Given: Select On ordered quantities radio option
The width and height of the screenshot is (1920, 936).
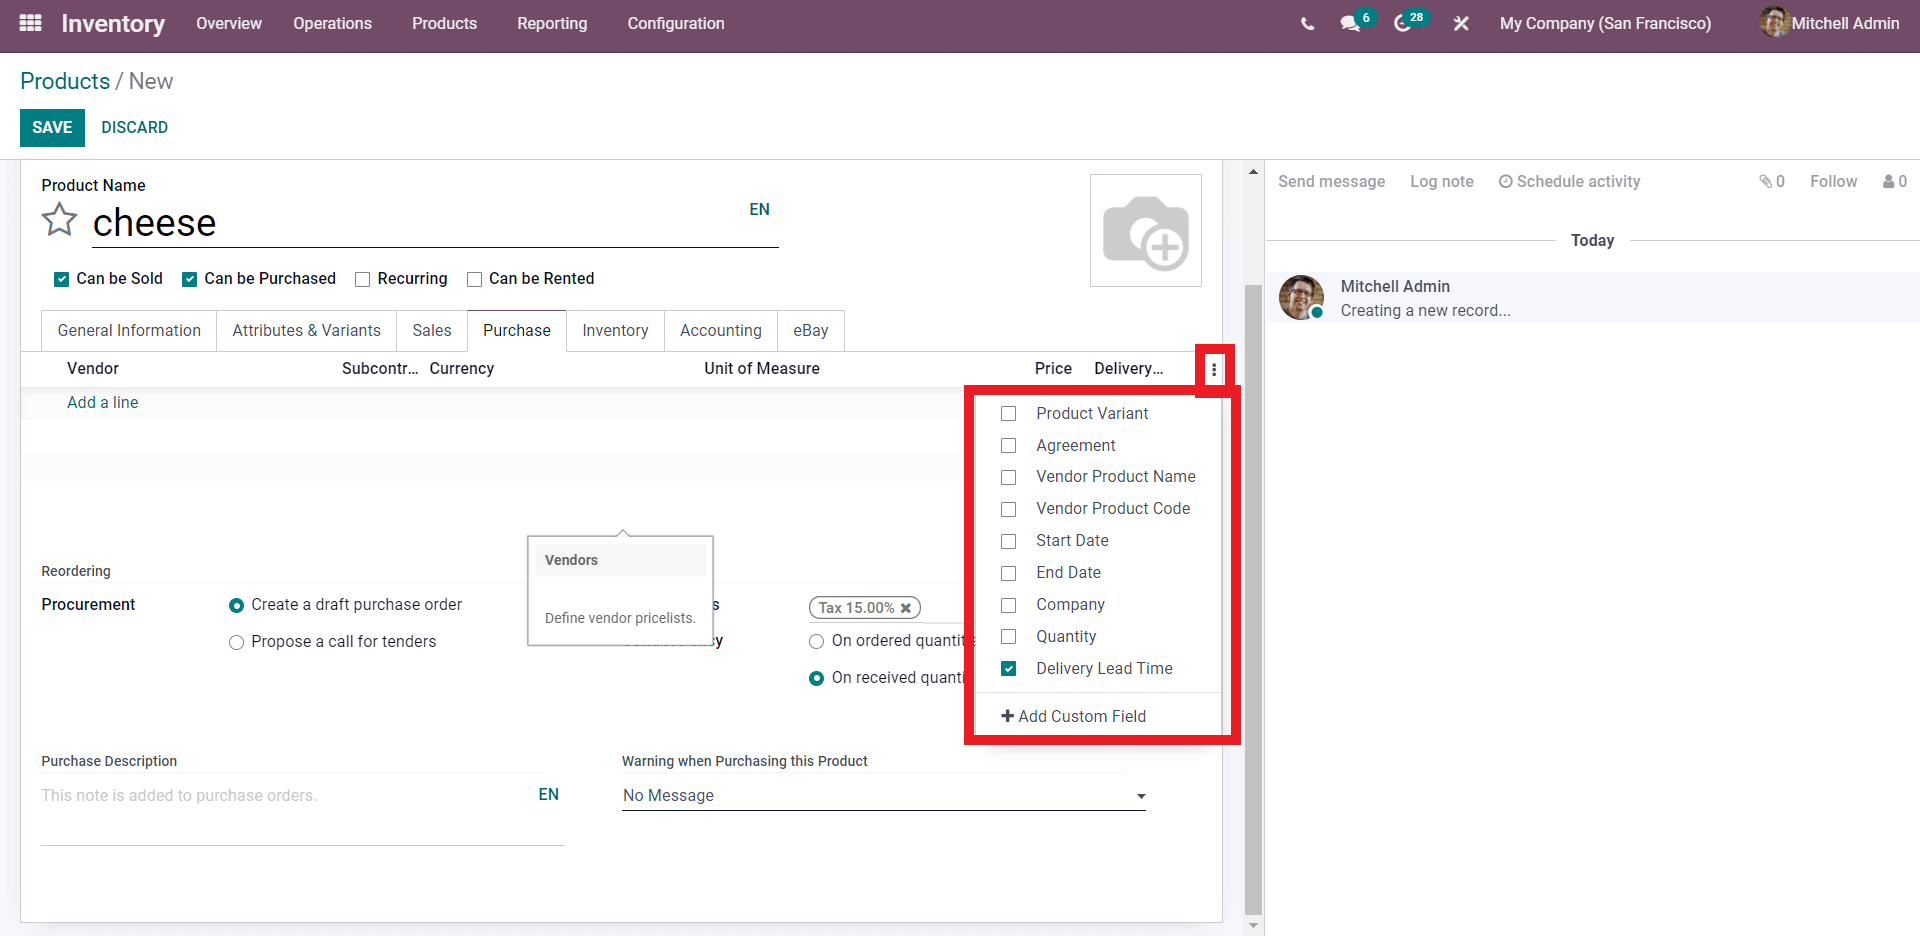Looking at the screenshot, I should pos(816,641).
